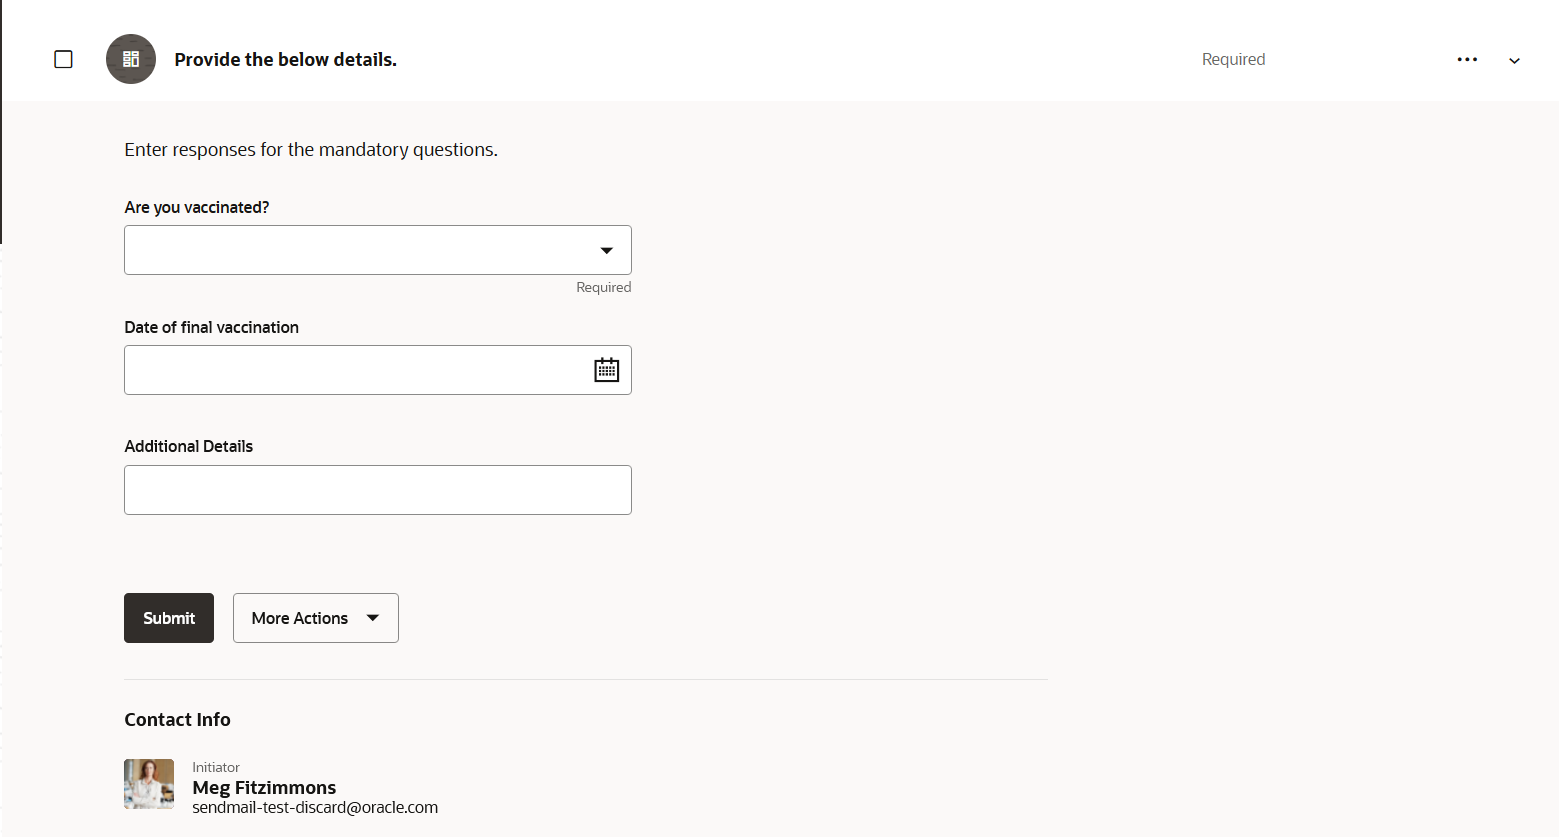Click the sendmail-test-discard@oracle.com email address

(x=315, y=808)
